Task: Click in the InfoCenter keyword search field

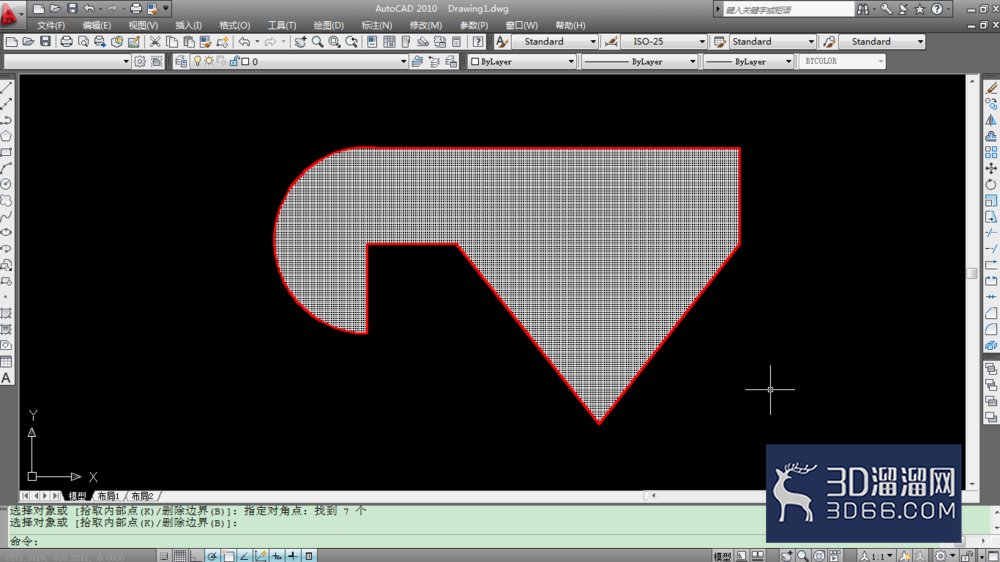Action: click(789, 10)
